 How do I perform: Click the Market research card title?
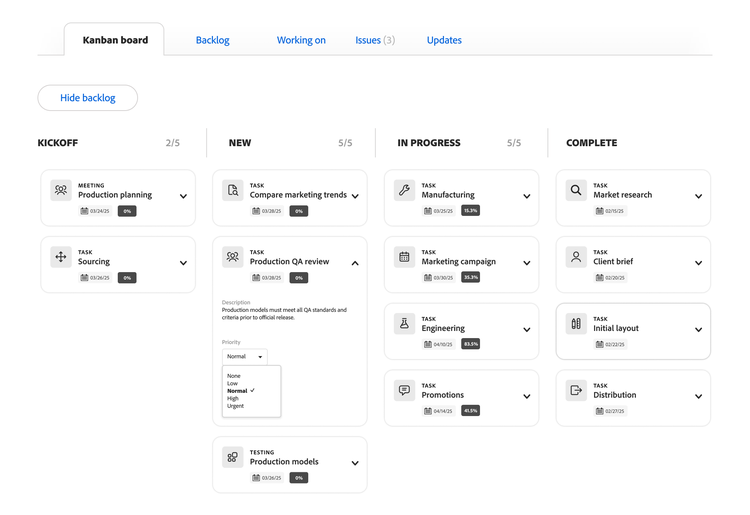622,195
